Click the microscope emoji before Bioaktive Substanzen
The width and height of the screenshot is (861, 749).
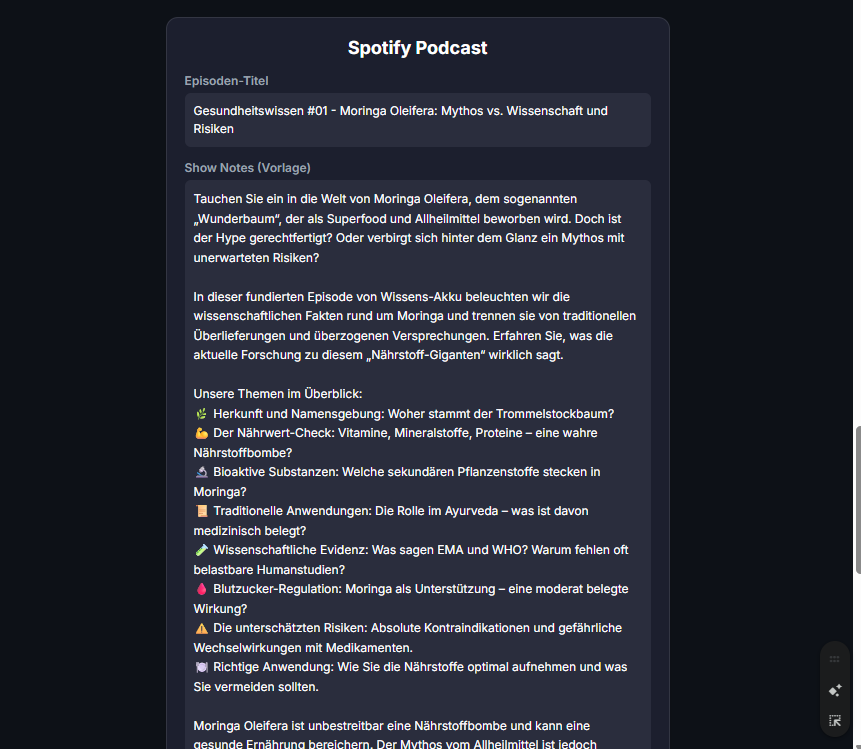tap(201, 472)
